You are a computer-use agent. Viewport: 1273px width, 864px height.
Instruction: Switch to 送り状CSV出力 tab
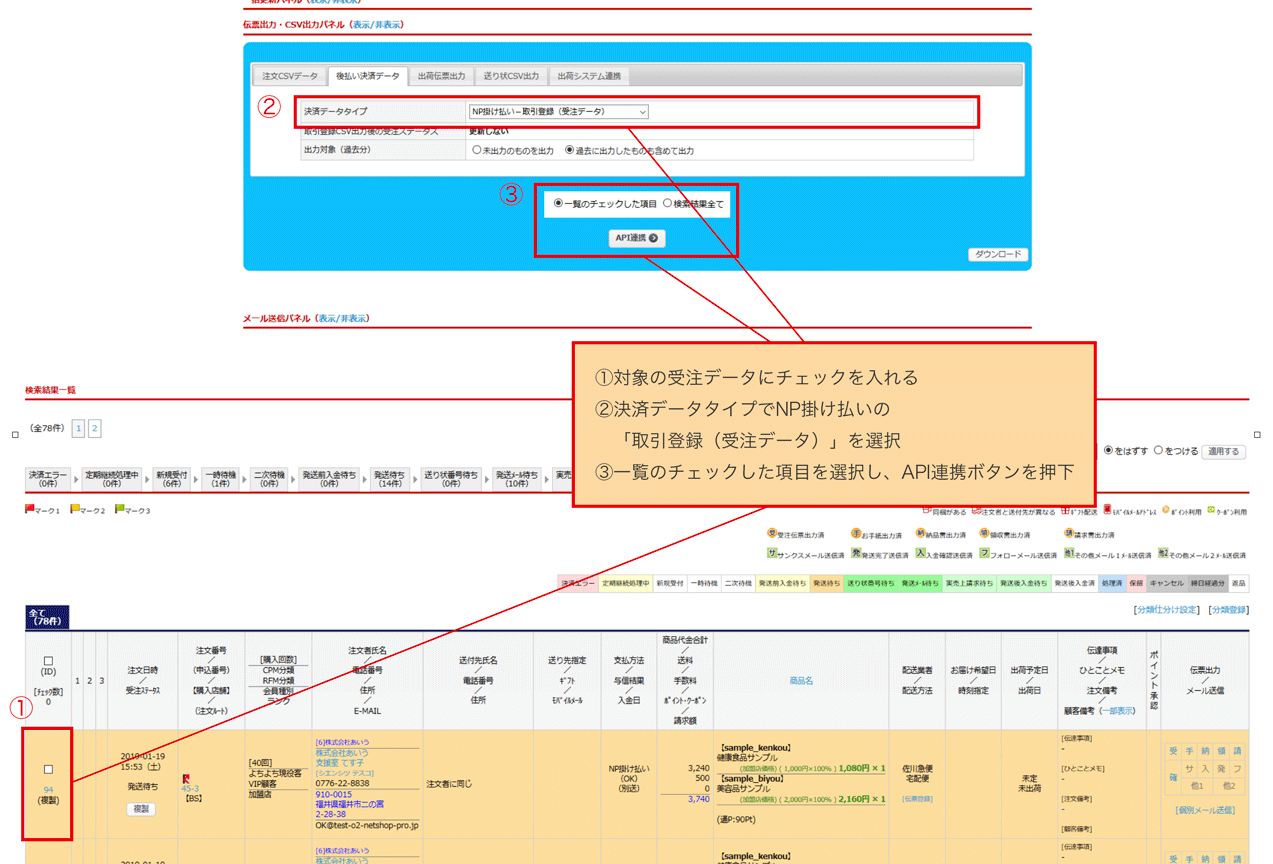click(x=511, y=76)
